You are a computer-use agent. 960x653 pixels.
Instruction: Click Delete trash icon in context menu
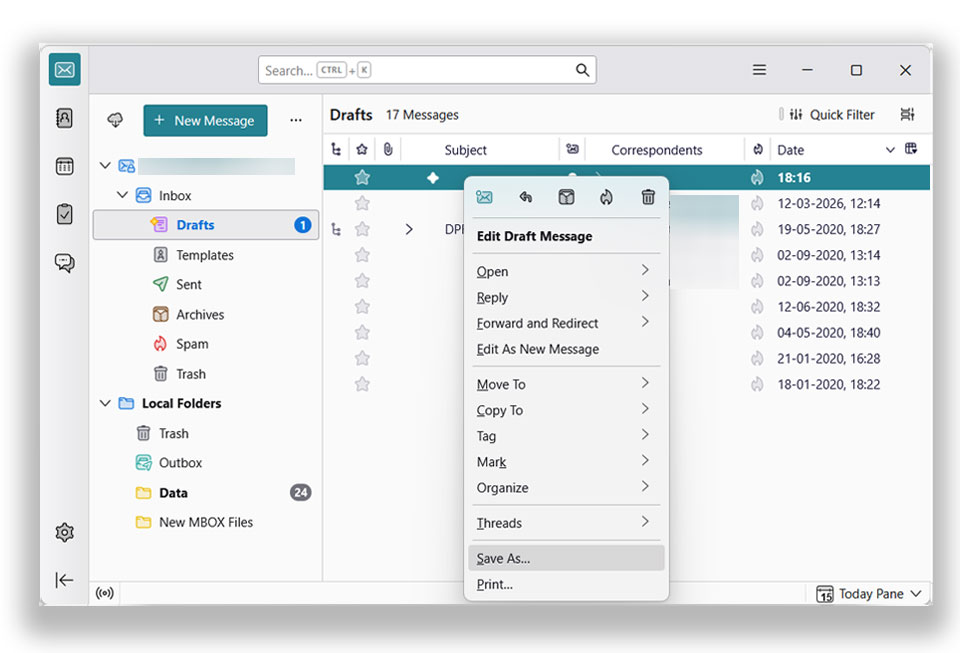pyautogui.click(x=648, y=197)
